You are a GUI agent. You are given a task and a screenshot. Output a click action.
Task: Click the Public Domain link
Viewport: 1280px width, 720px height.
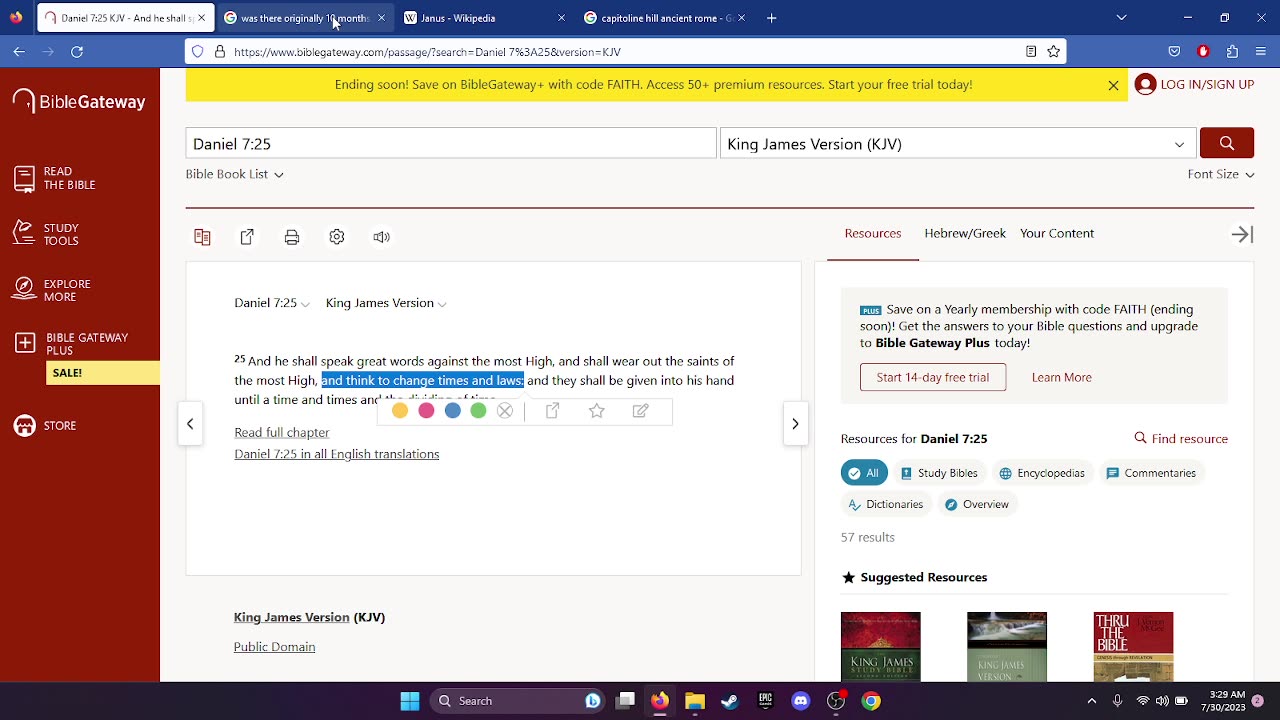tap(274, 647)
